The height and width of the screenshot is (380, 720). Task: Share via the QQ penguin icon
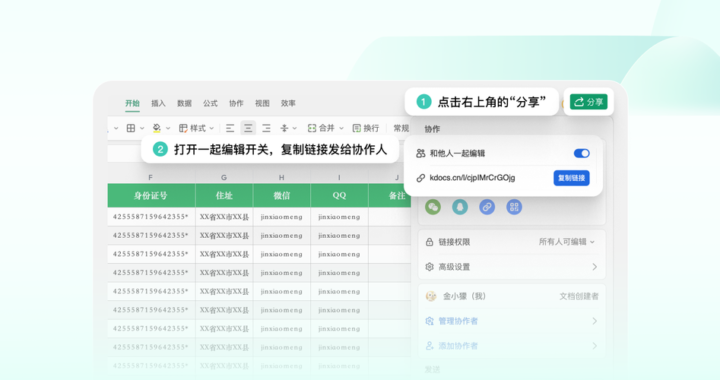[460, 207]
